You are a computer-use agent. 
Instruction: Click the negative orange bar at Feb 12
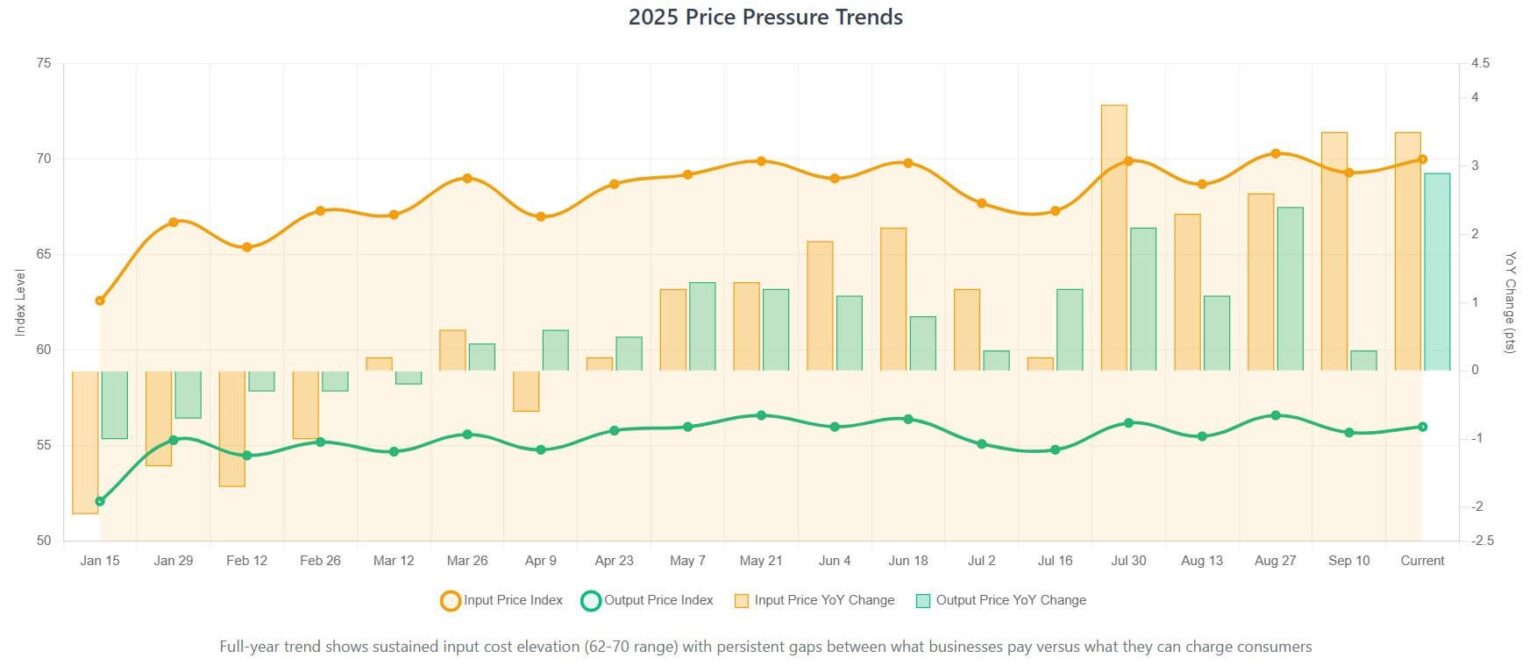coord(232,428)
